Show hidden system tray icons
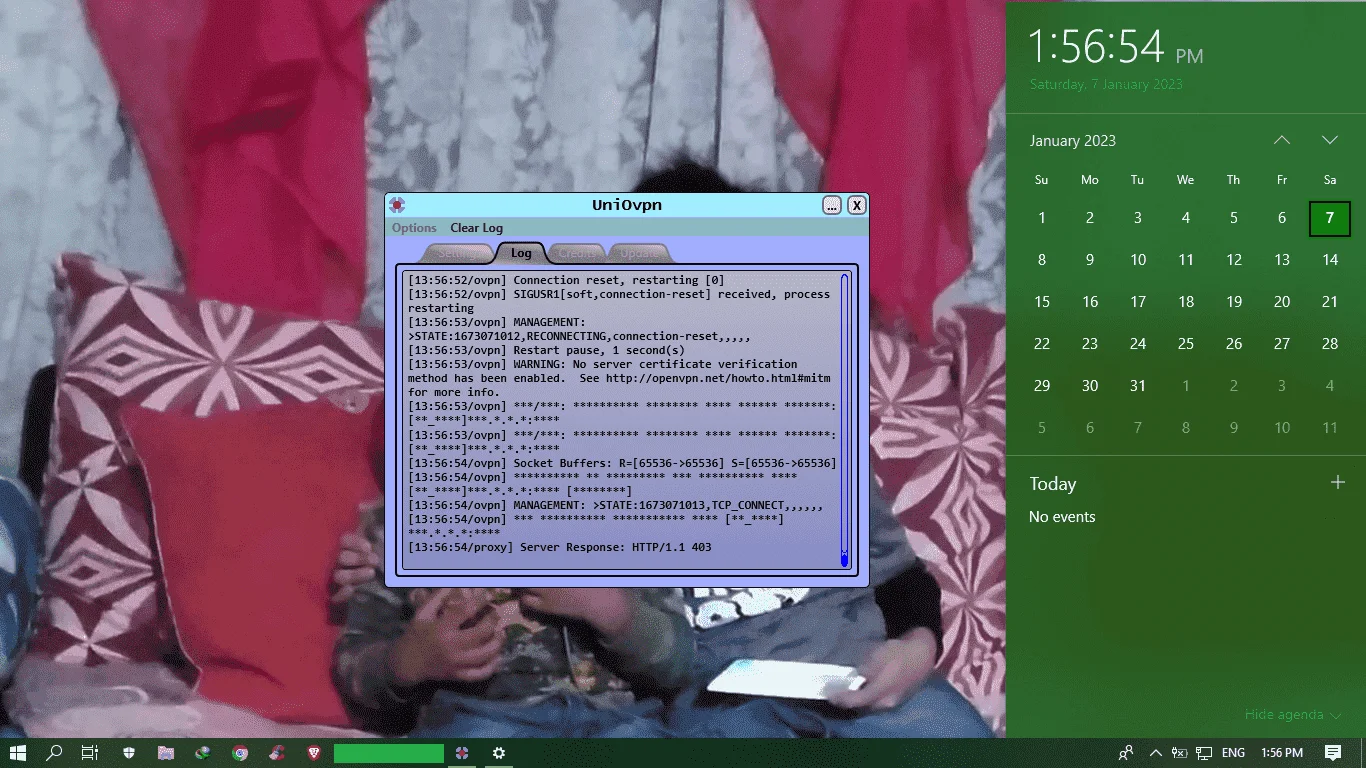Viewport: 1366px width, 768px height. pos(1156,752)
